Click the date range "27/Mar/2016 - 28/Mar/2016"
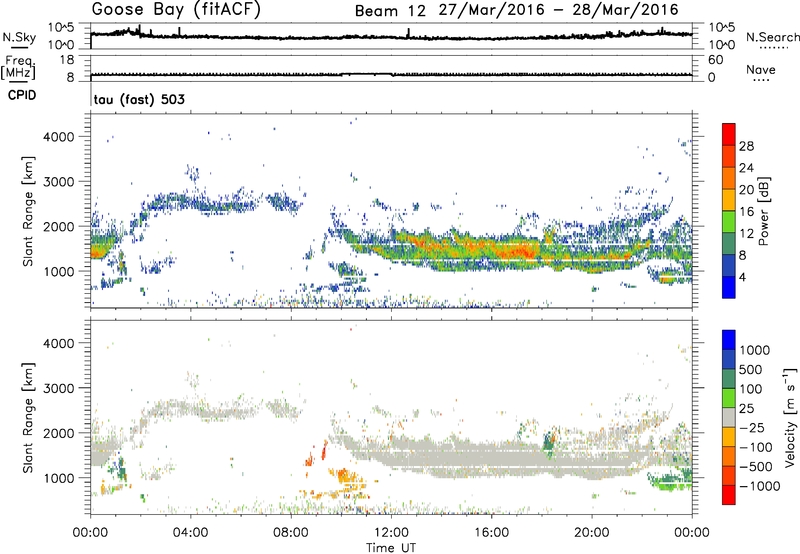Image resolution: width=800 pixels, height=554 pixels. coord(559,10)
